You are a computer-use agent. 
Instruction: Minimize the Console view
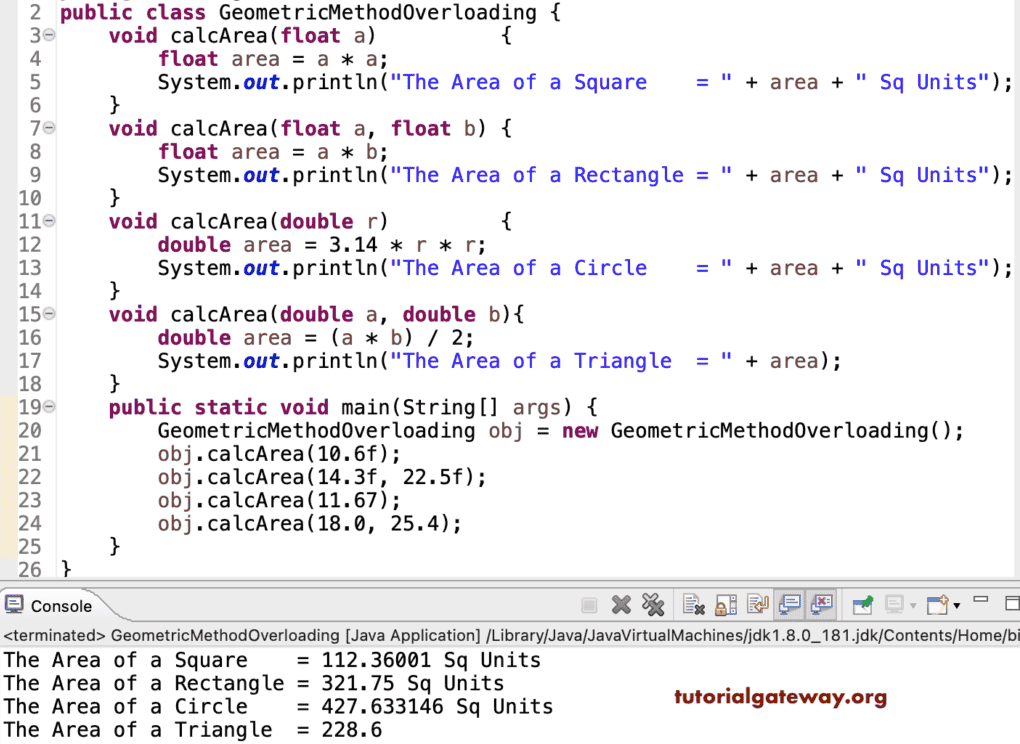point(981,601)
